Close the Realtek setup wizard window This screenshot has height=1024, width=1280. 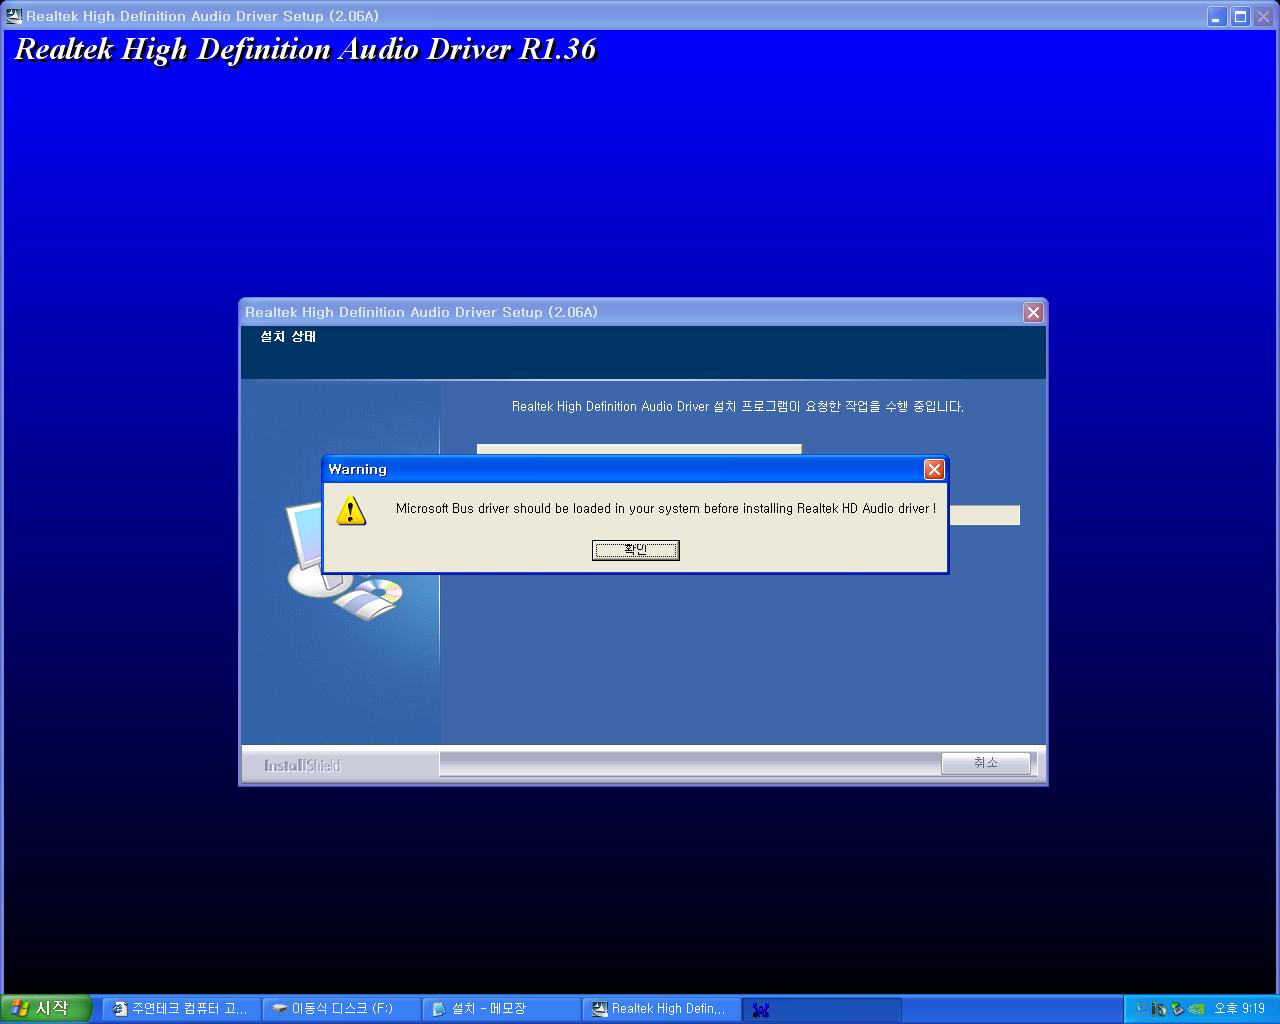1033,312
